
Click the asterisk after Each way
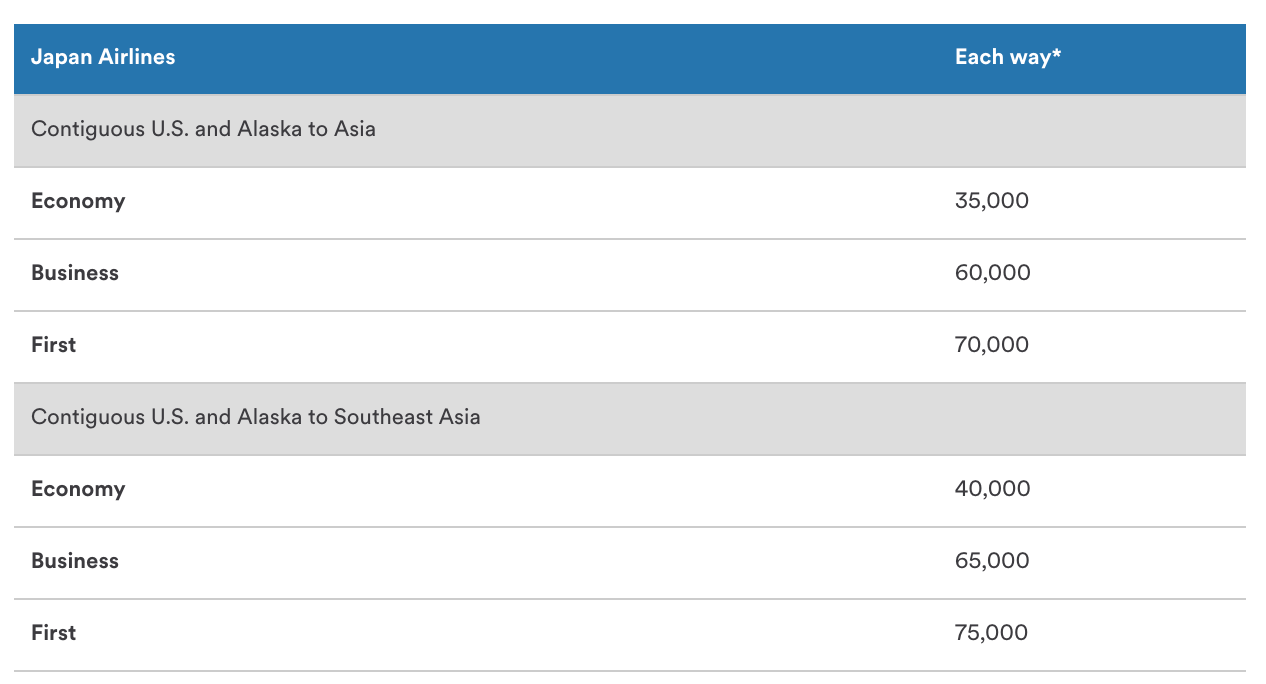pyautogui.click(x=1056, y=54)
